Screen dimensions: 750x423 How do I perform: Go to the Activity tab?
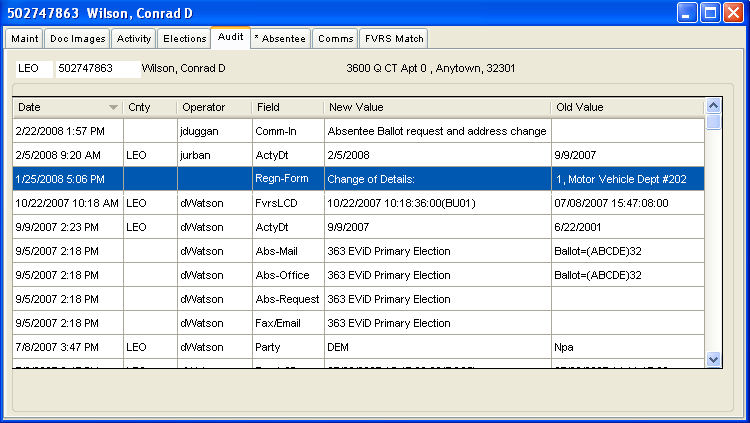pos(133,39)
